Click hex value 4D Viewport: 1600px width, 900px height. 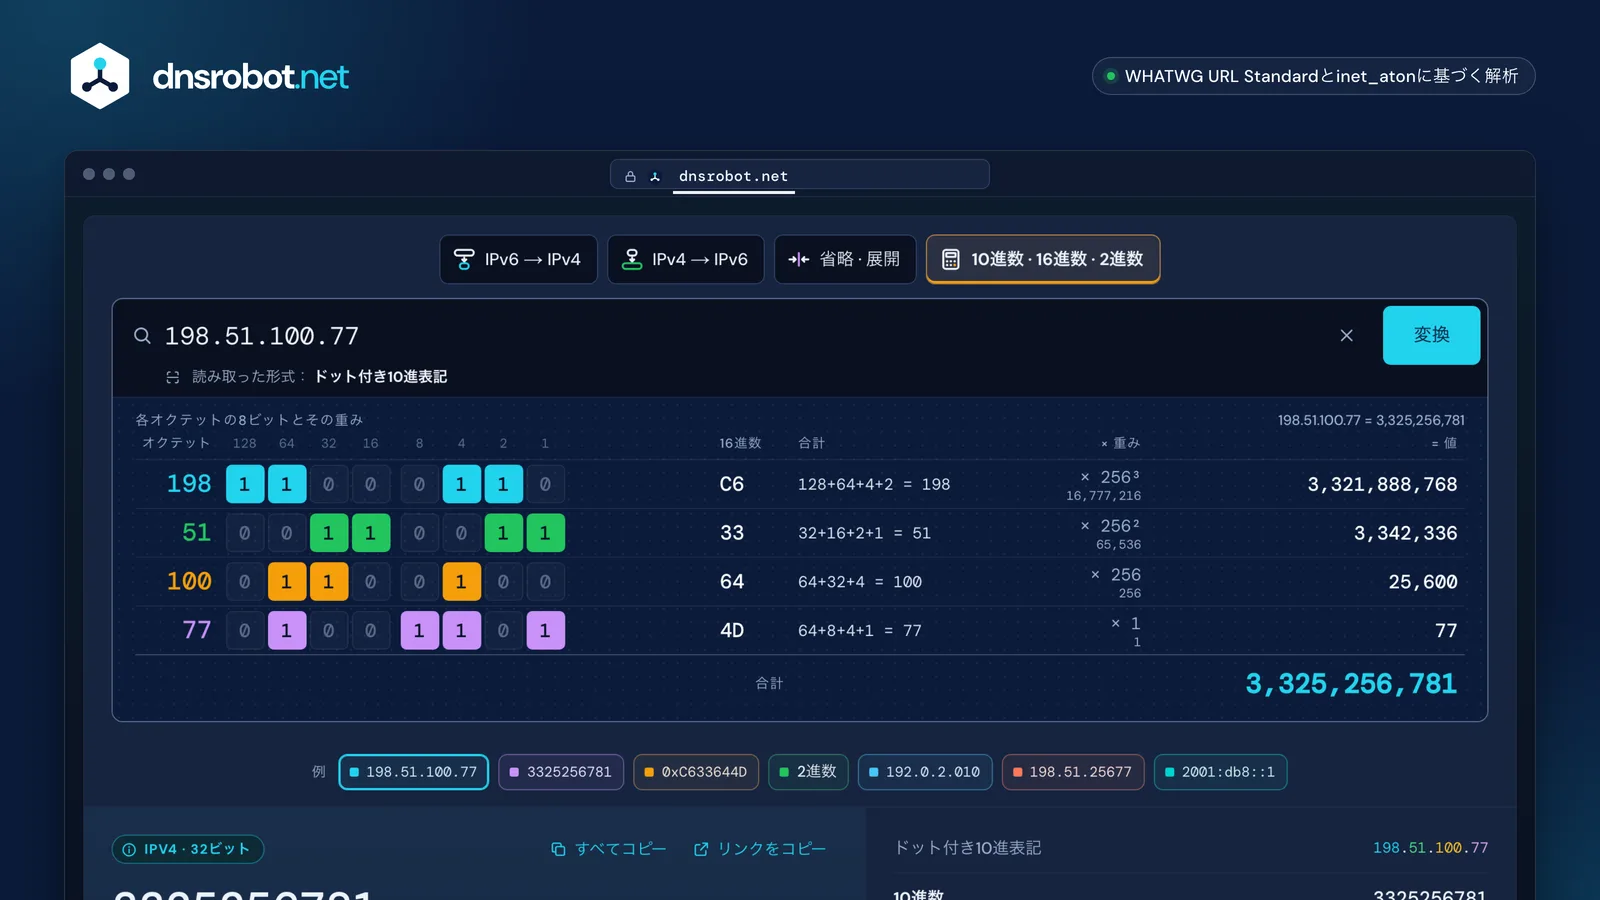pos(732,630)
